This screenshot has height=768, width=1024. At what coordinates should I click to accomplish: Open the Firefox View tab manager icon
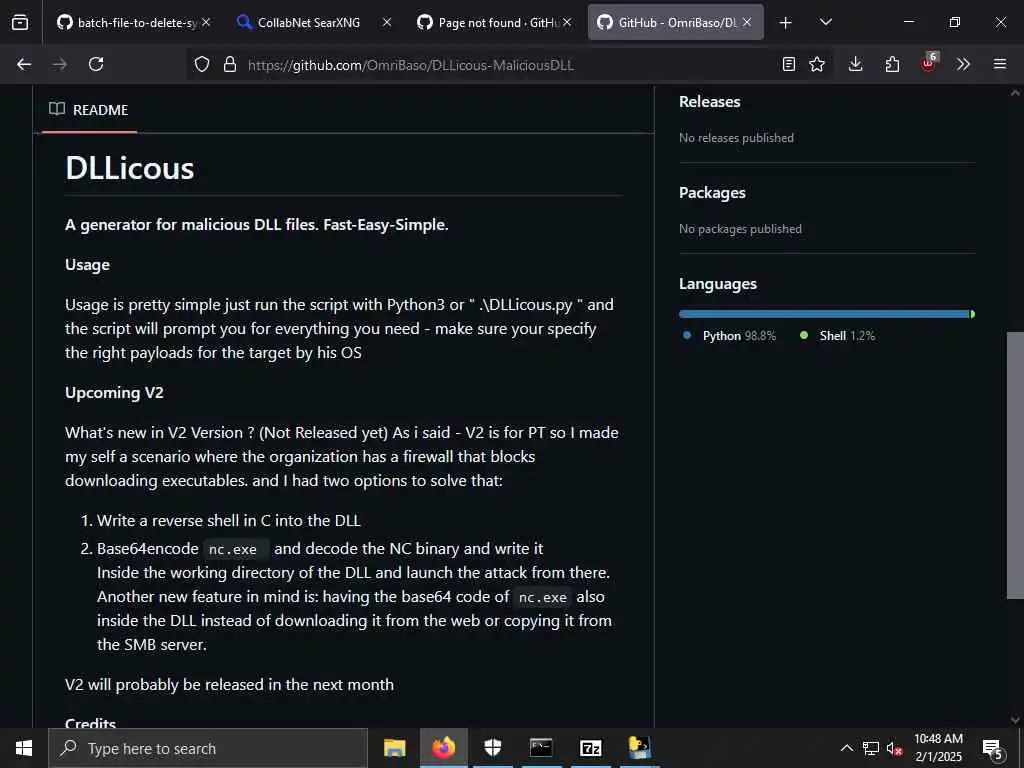pyautogui.click(x=20, y=22)
